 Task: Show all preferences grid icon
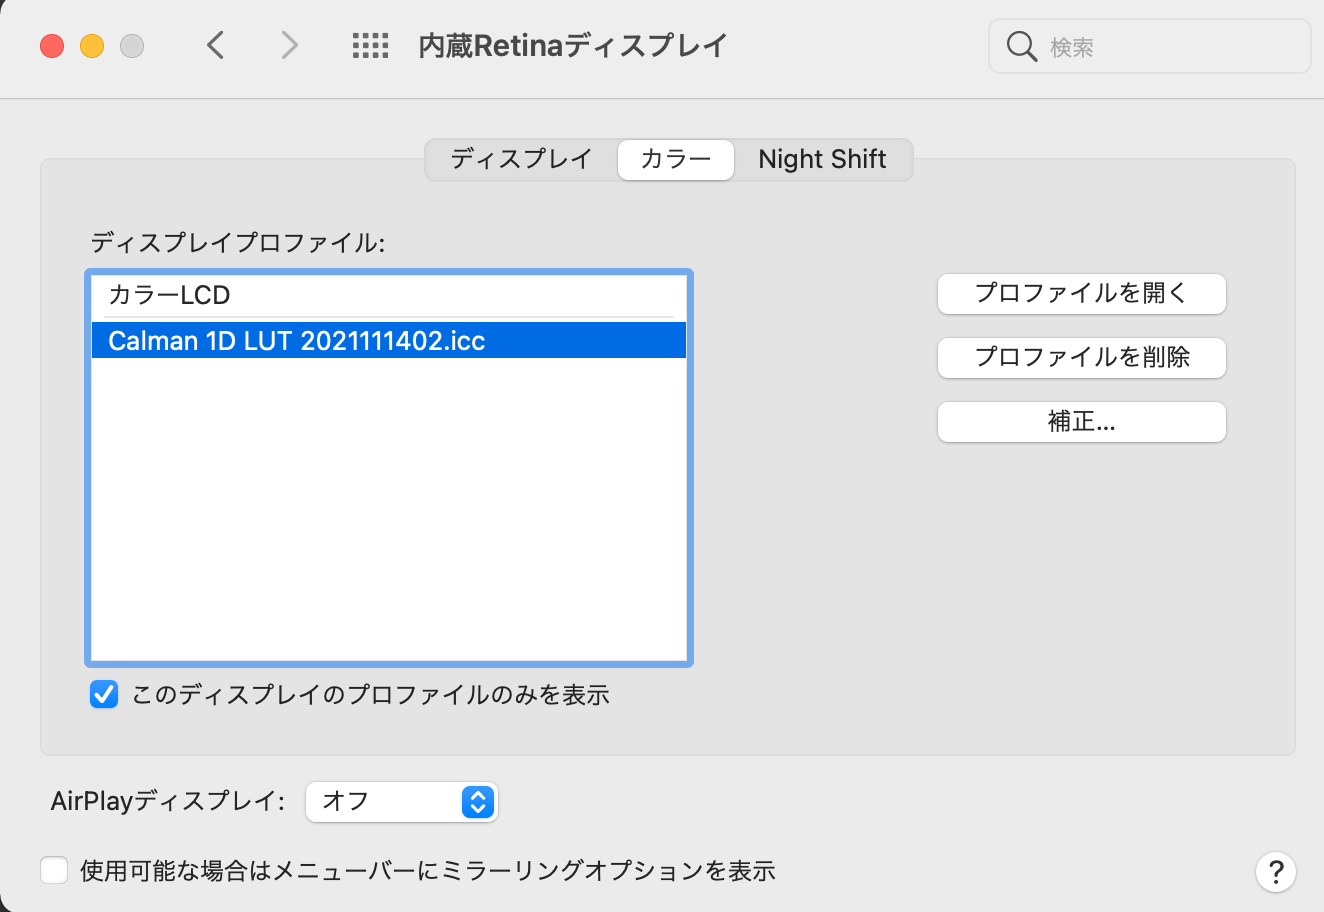pyautogui.click(x=370, y=45)
